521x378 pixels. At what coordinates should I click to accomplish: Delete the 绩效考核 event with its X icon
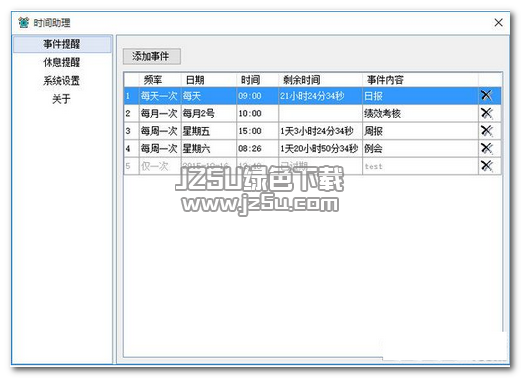[486, 113]
